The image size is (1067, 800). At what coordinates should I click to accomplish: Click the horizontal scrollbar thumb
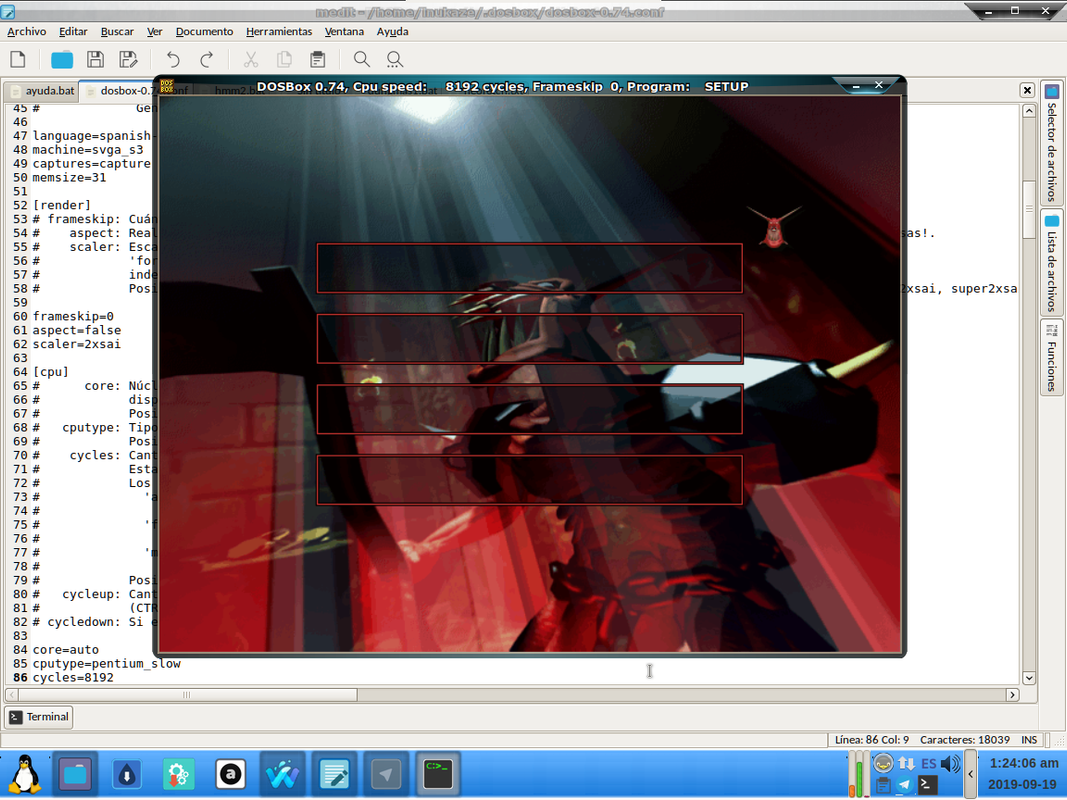pyautogui.click(x=187, y=695)
